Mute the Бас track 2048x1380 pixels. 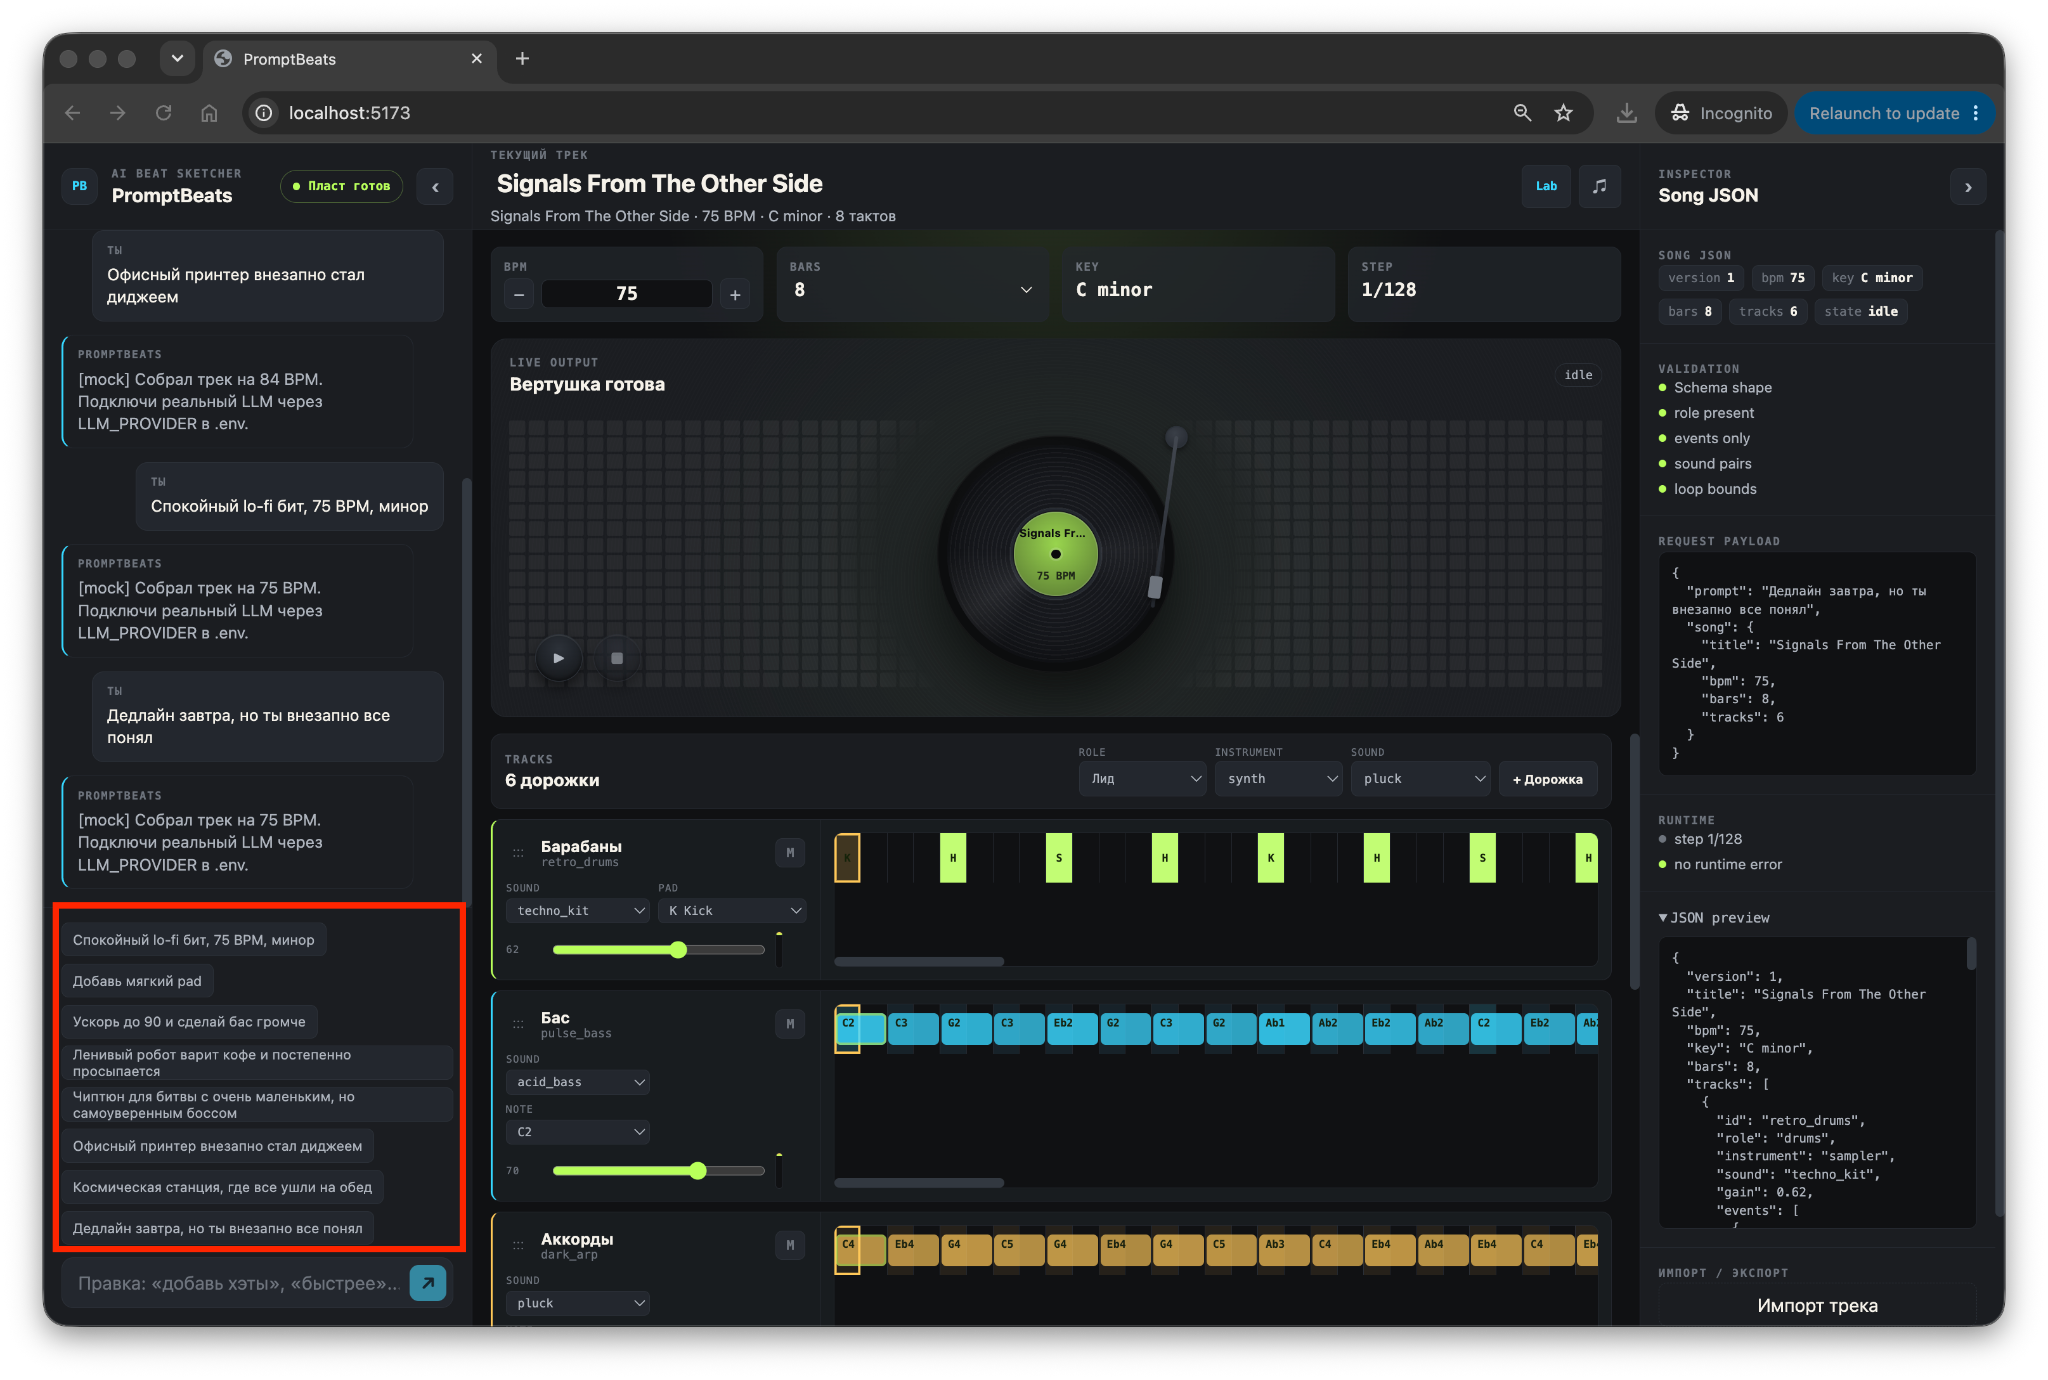click(x=790, y=1024)
